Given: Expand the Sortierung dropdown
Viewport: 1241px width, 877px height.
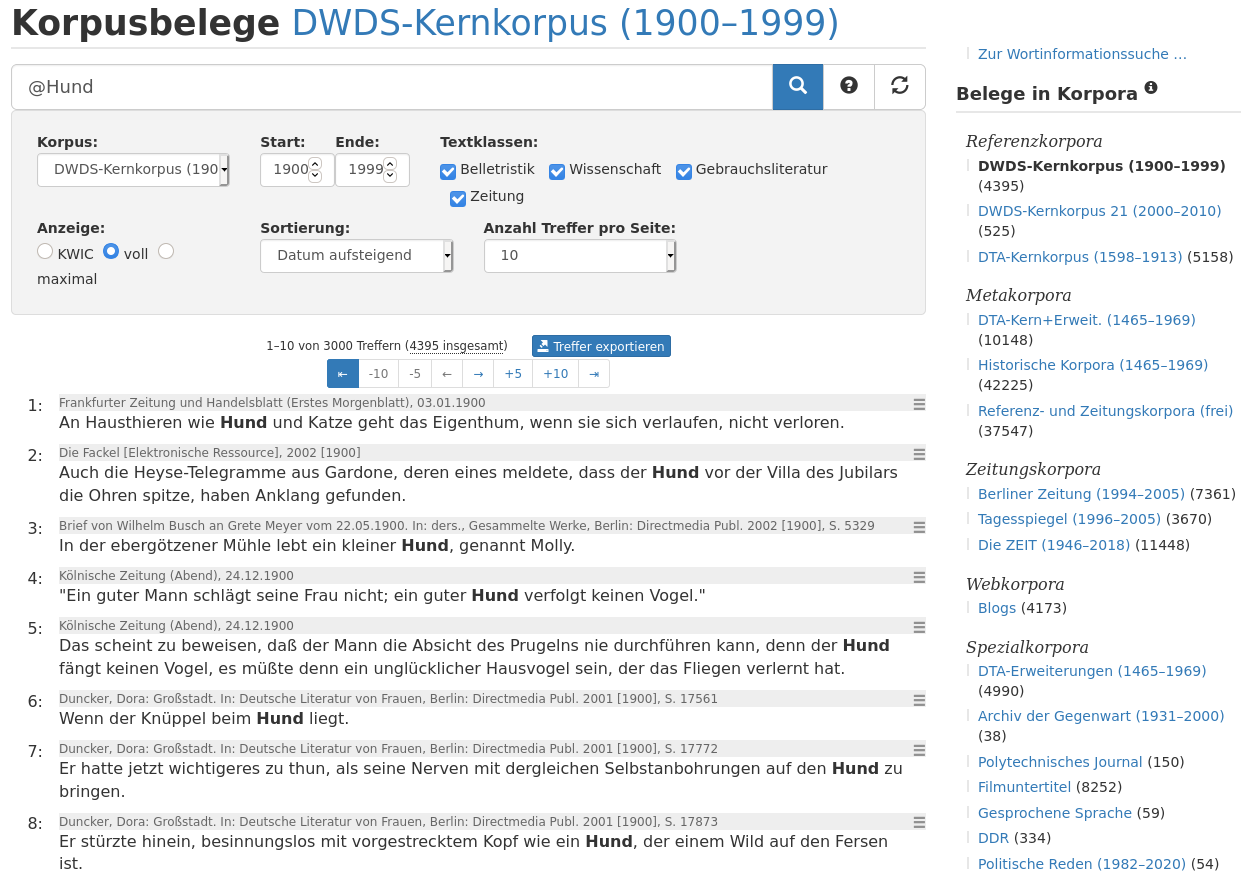Looking at the screenshot, I should [357, 256].
